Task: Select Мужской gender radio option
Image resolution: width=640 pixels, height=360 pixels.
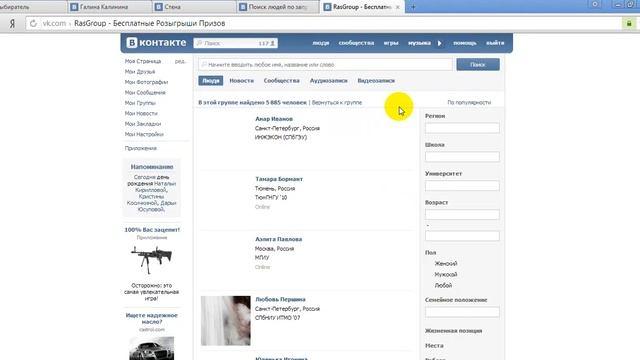Action: 446,275
